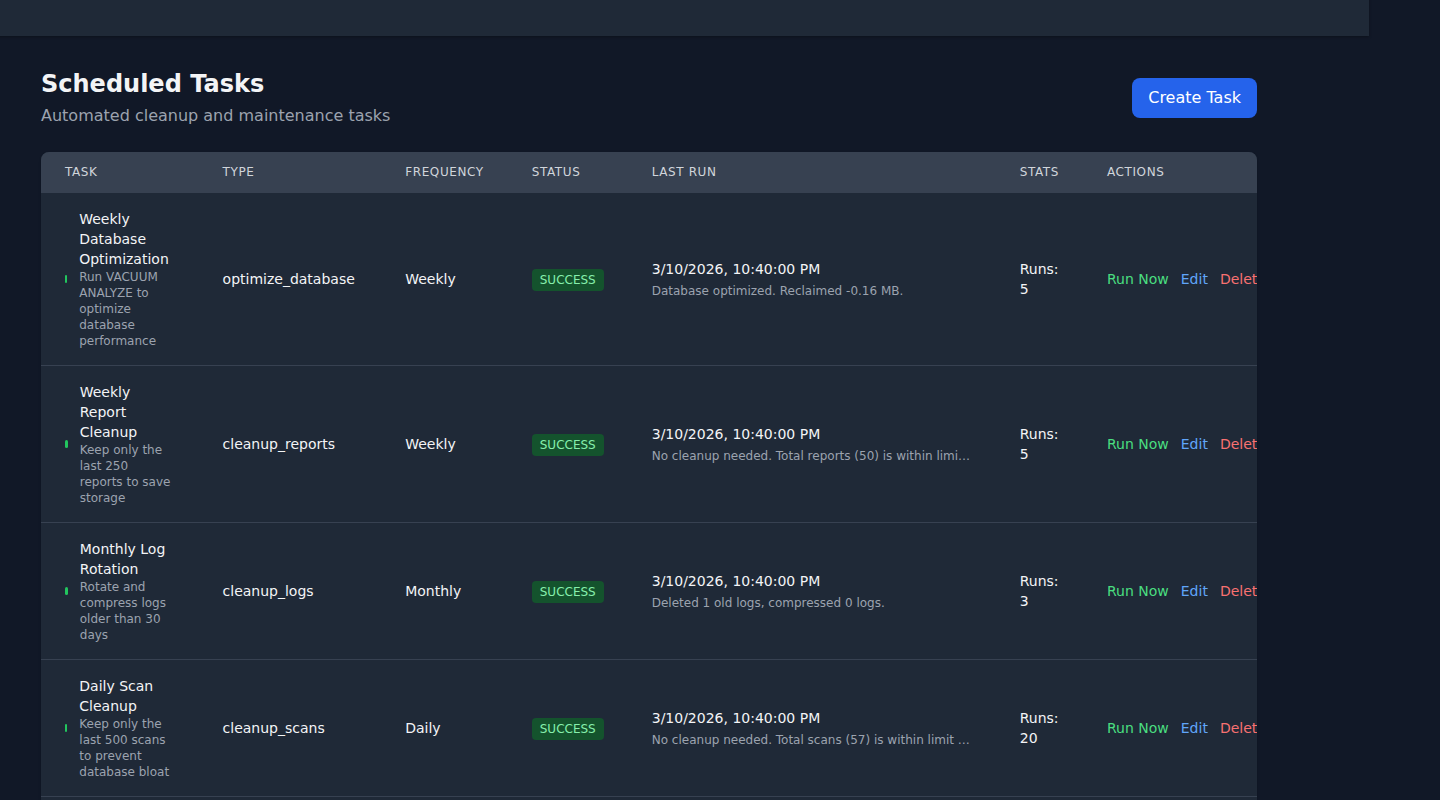The height and width of the screenshot is (800, 1440).
Task: Click the Create Task button
Action: [x=1194, y=97]
